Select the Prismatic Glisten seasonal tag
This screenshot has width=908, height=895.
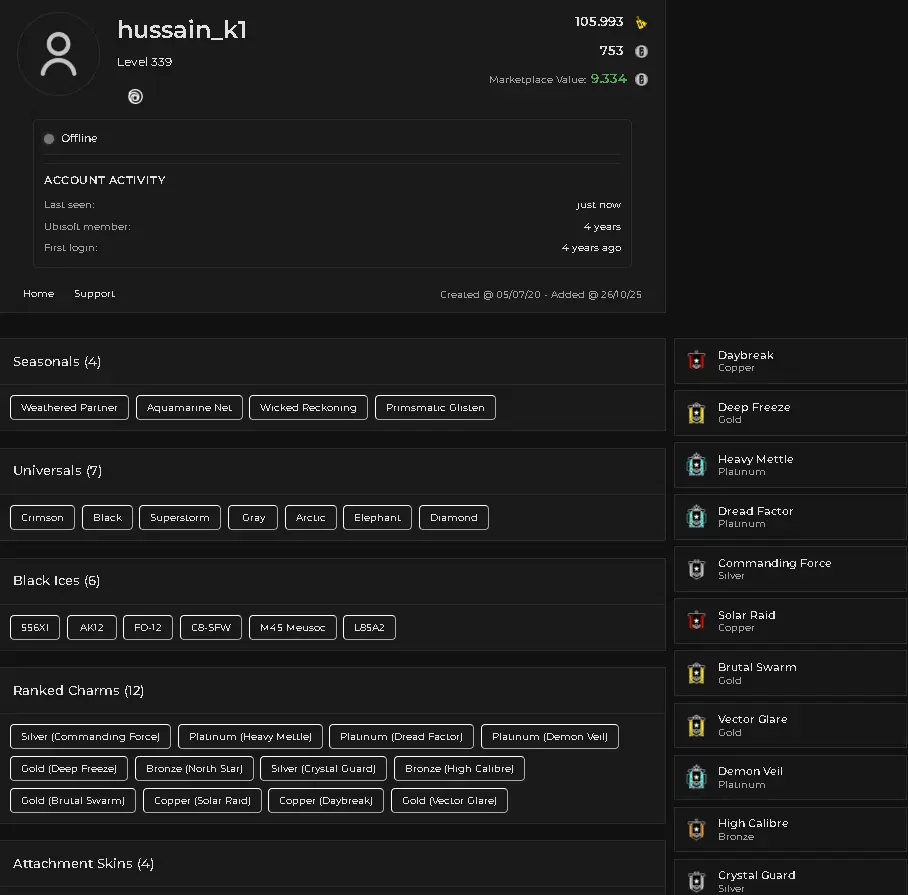click(435, 408)
